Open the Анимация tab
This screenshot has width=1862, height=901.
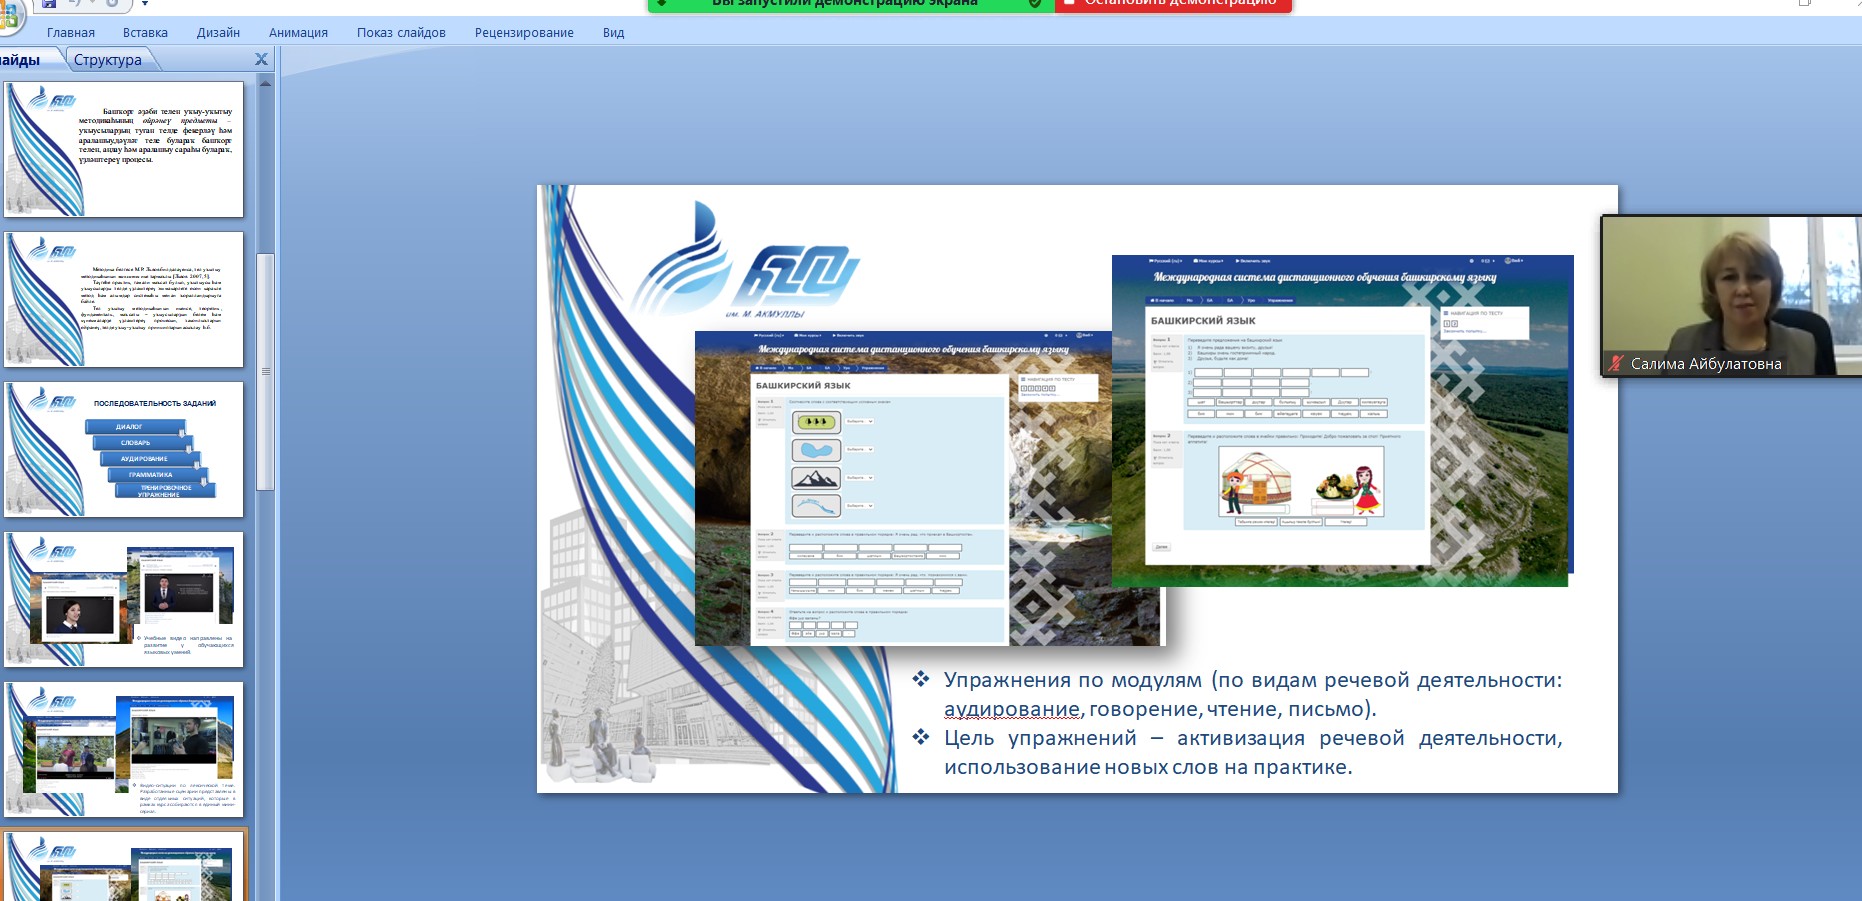point(298,33)
